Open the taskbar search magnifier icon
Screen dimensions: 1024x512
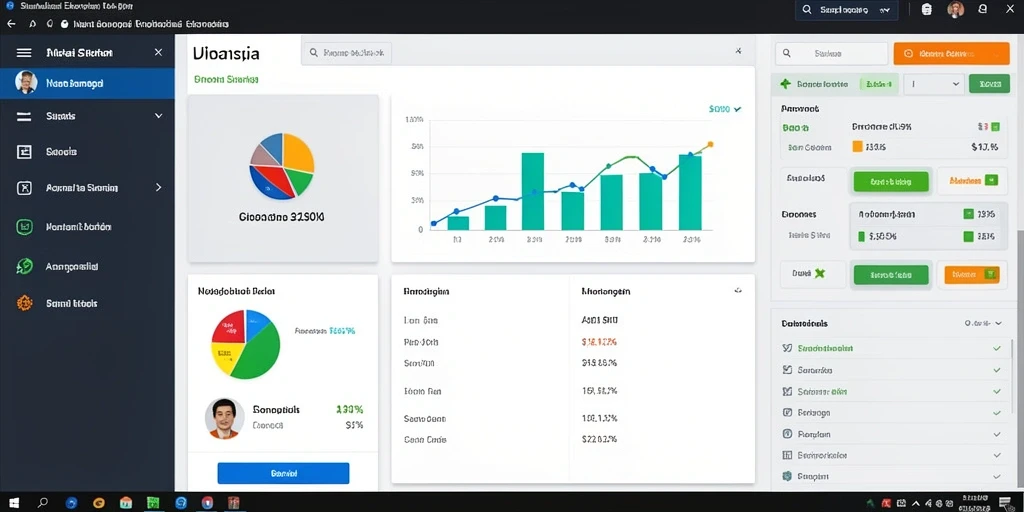tap(42, 503)
